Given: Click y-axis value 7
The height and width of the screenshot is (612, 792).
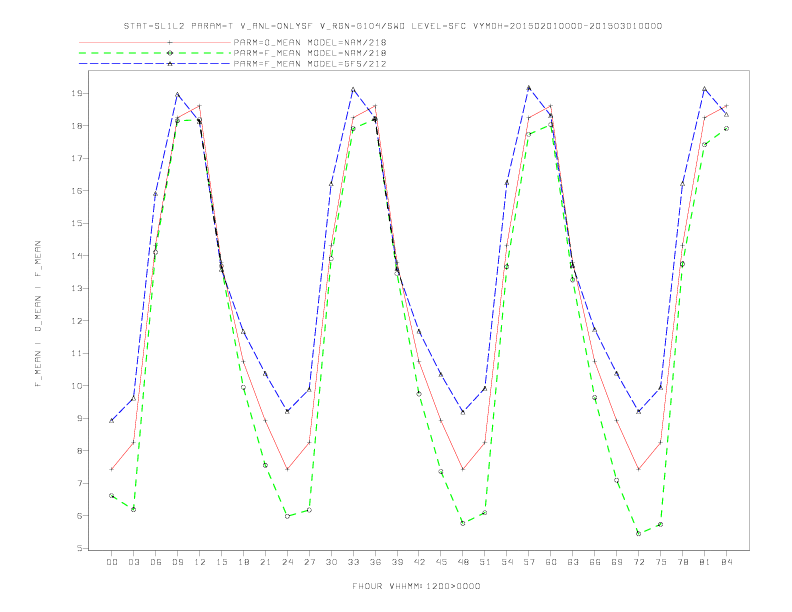Looking at the screenshot, I should (x=80, y=483).
